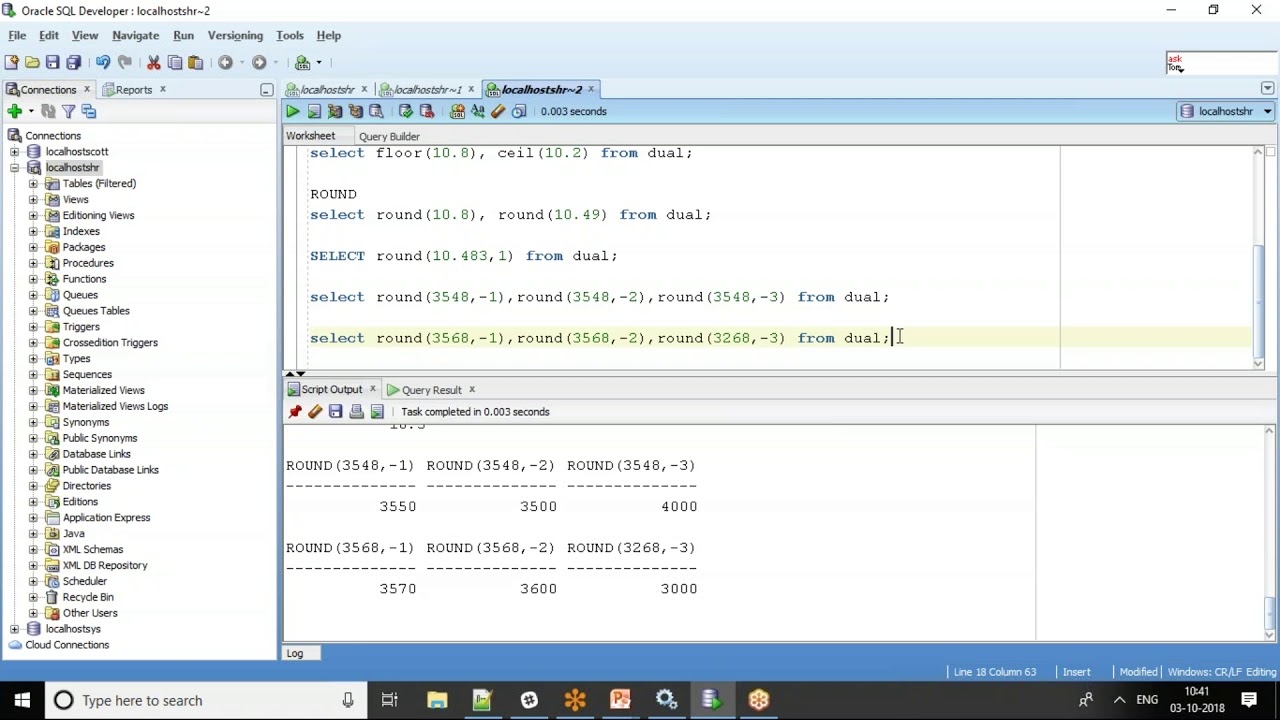The image size is (1280, 720).
Task: Click the Copy icon in main toolbar
Action: (x=175, y=62)
